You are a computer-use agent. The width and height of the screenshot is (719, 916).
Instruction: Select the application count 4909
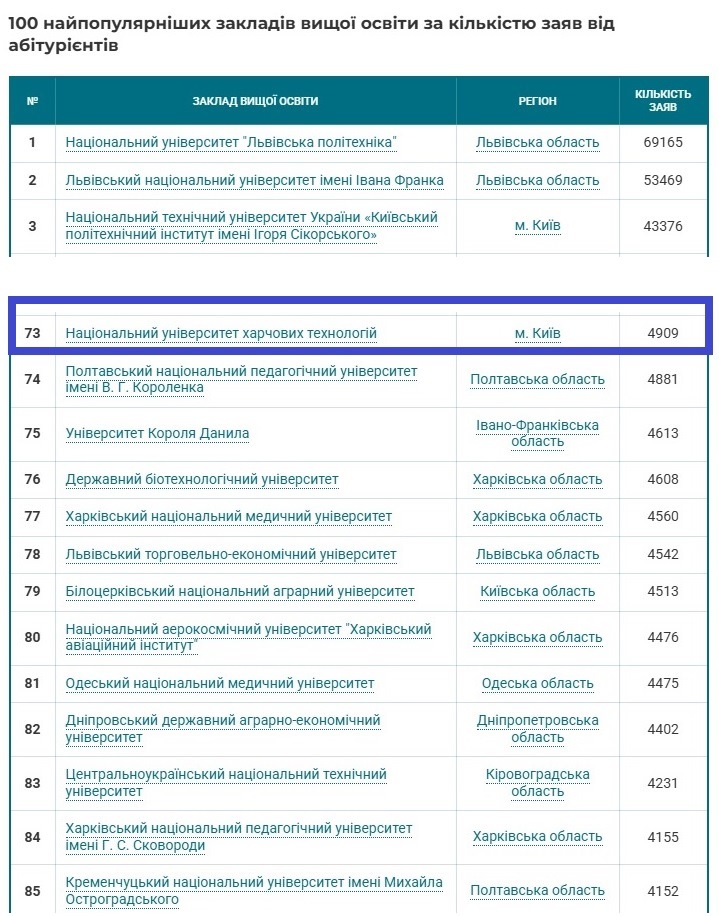[x=663, y=334]
